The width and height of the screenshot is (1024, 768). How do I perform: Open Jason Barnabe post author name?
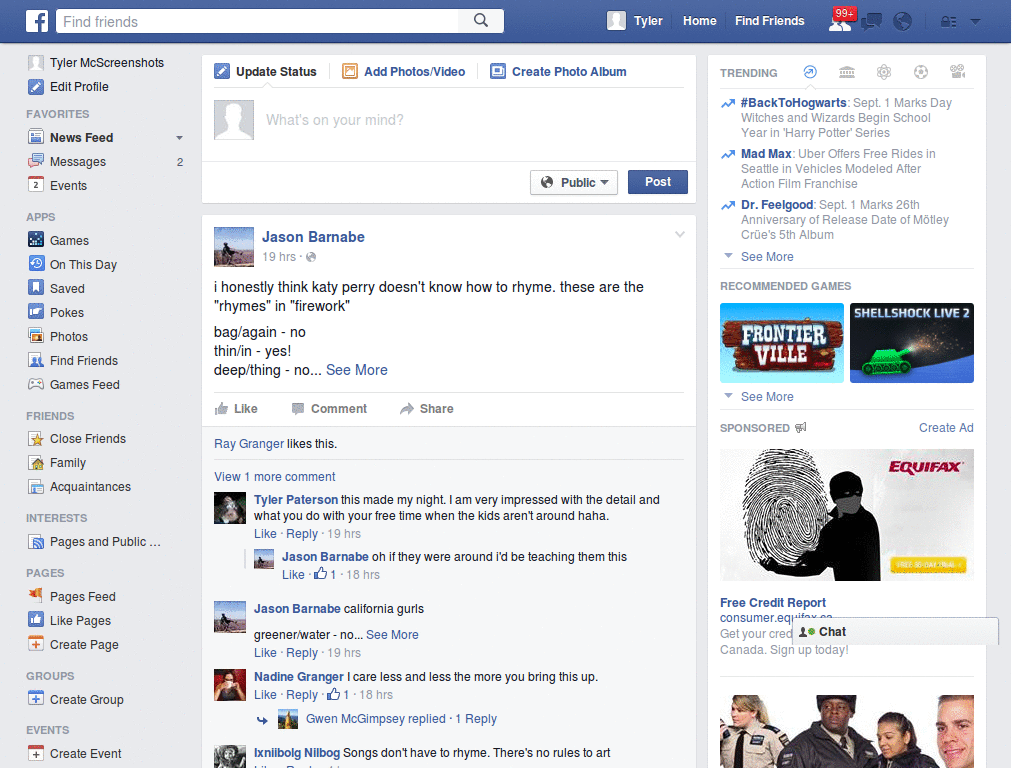[x=313, y=237]
